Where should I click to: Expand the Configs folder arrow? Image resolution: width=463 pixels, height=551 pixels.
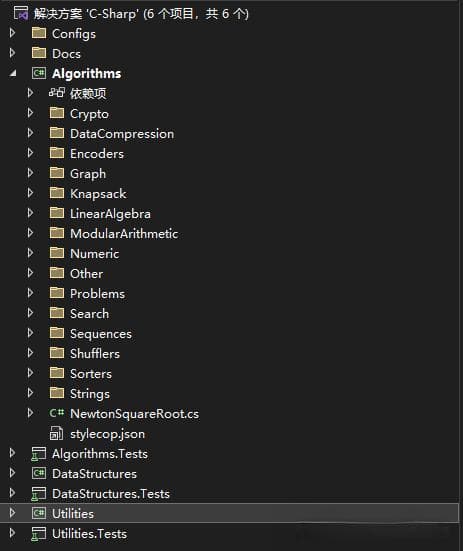(12, 33)
